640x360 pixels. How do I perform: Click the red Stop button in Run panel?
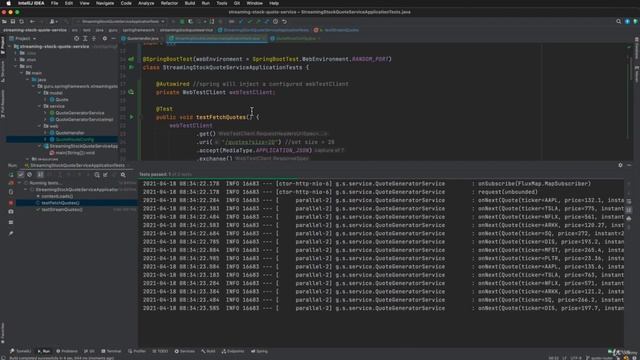(11, 203)
